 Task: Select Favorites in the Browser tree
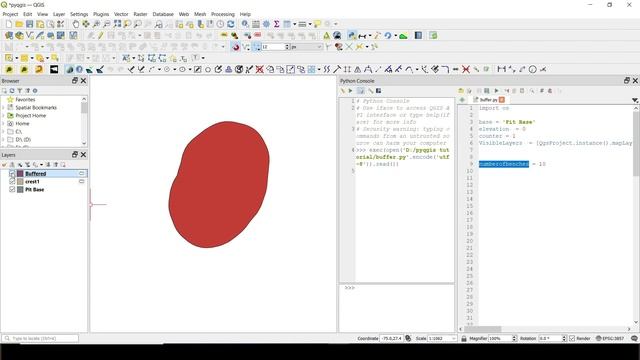click(25, 100)
